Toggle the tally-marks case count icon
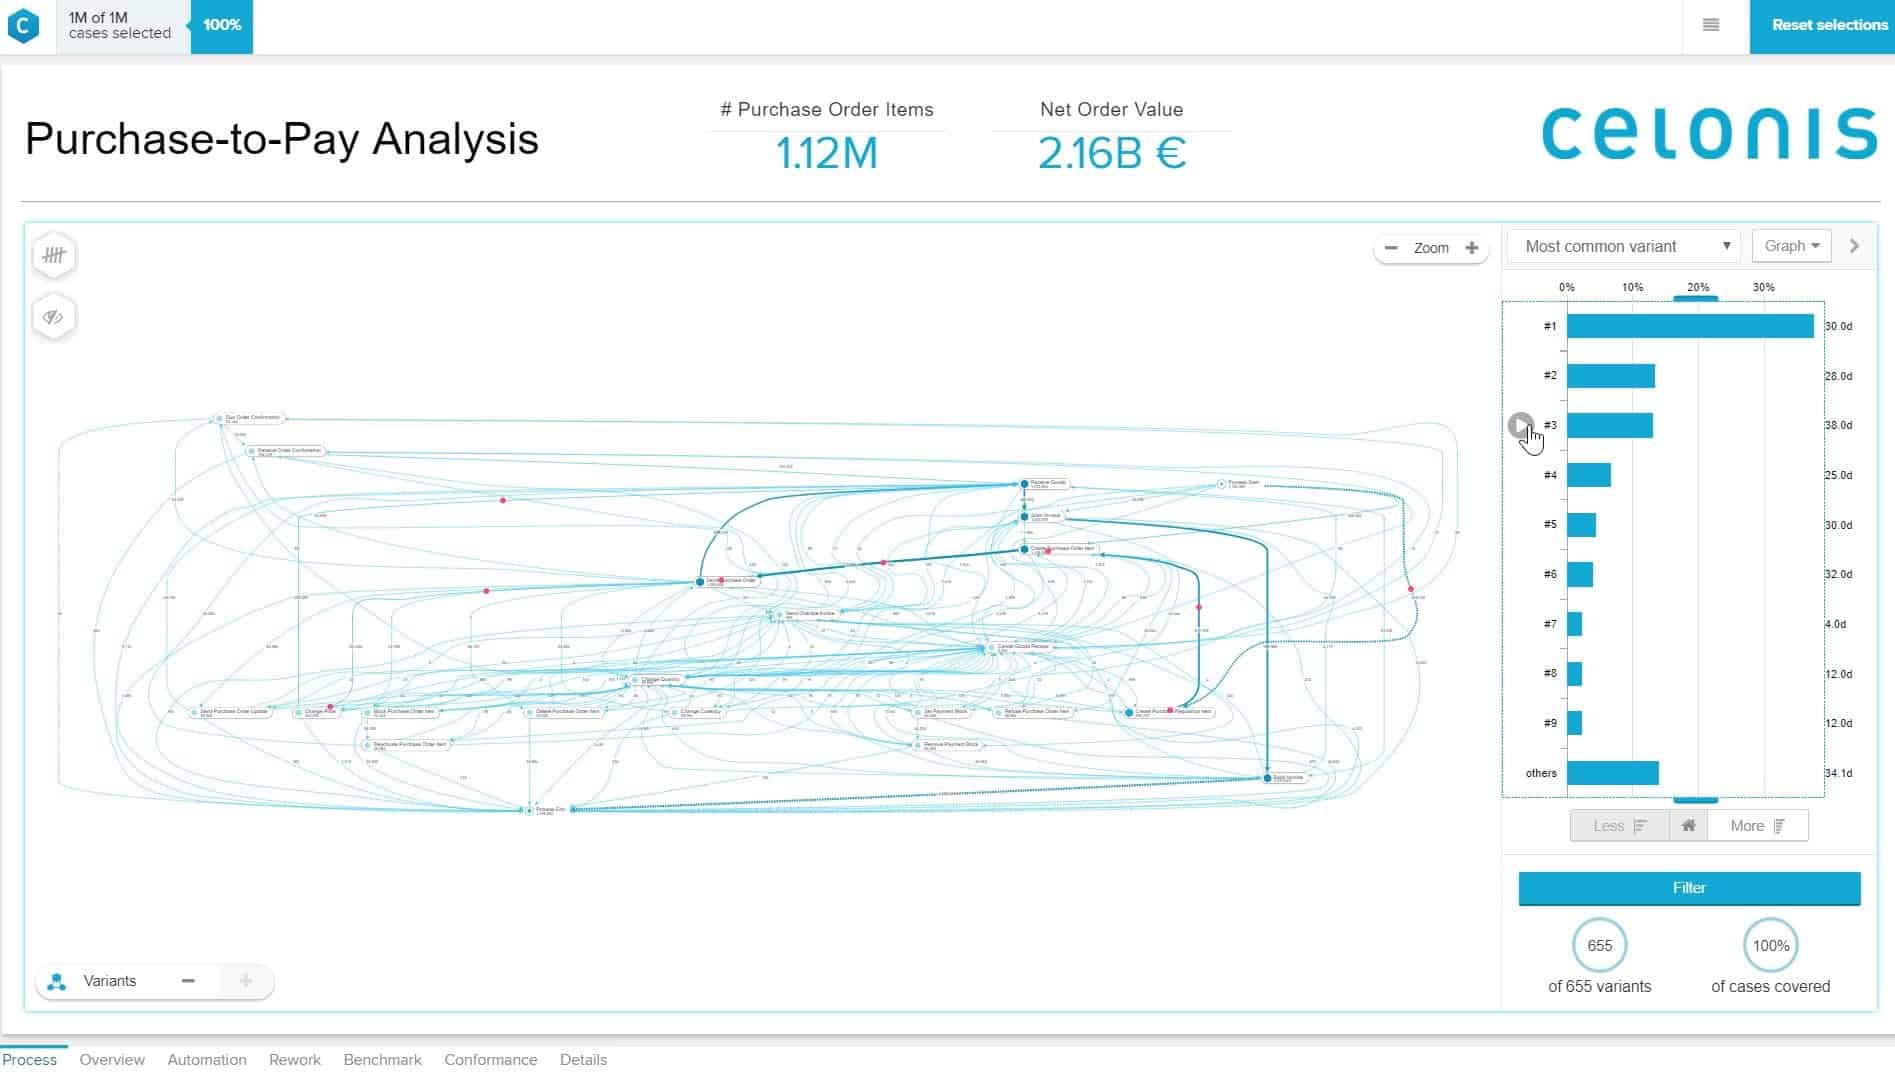1895x1076 pixels. [54, 256]
